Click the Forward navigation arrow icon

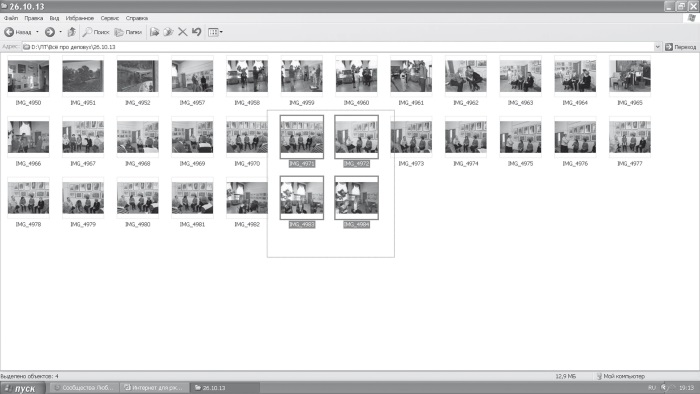pyautogui.click(x=50, y=32)
